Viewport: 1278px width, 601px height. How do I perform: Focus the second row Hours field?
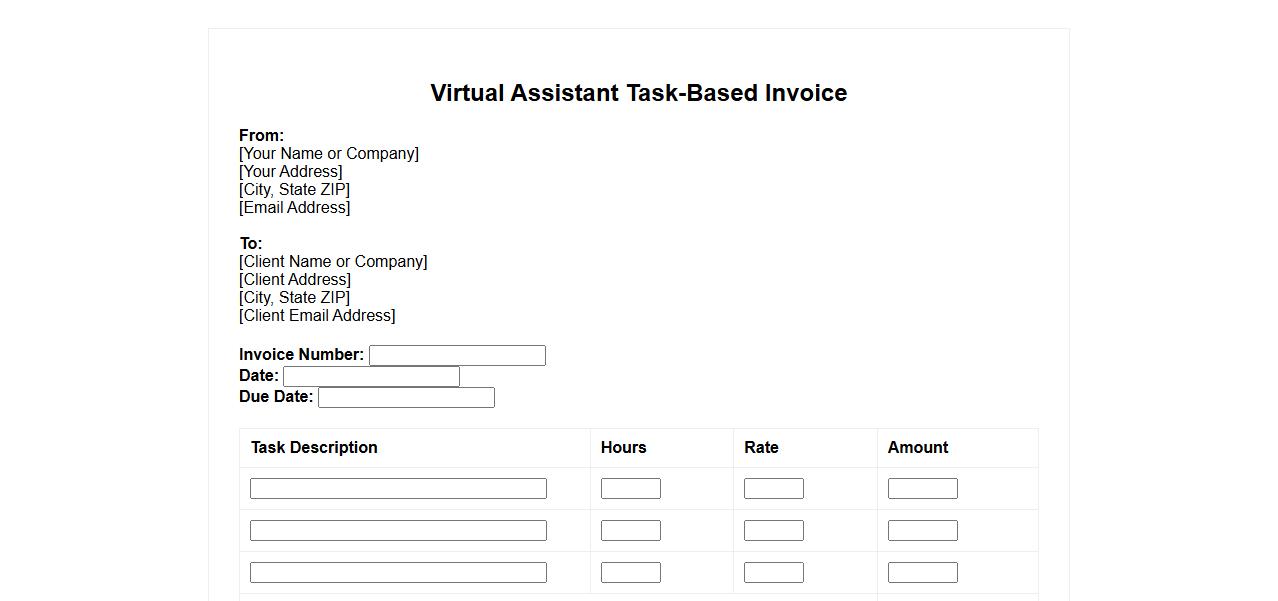(630, 530)
